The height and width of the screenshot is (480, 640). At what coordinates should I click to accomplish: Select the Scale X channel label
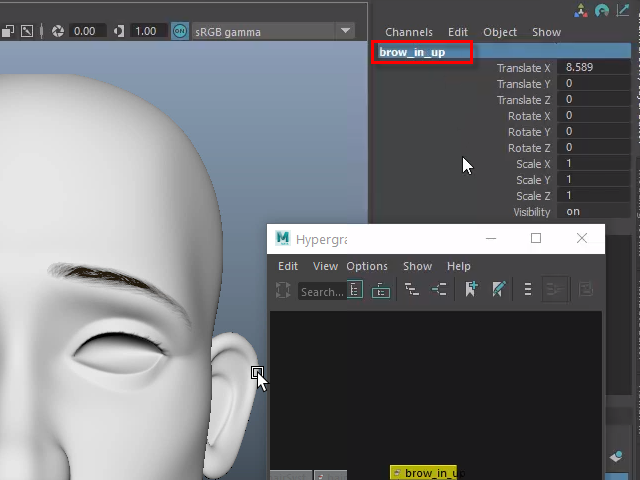533,164
